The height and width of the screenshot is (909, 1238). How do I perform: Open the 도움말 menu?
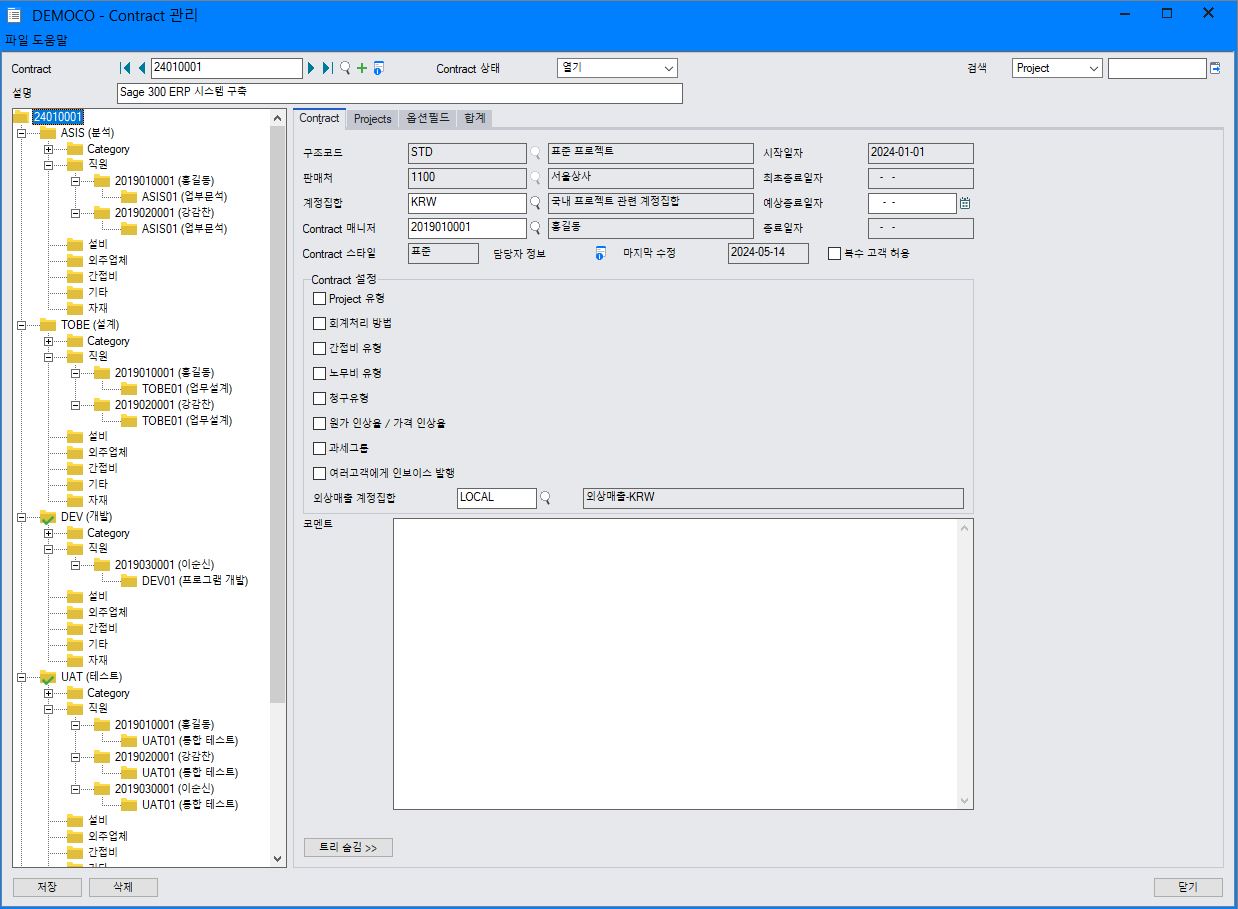click(x=50, y=40)
